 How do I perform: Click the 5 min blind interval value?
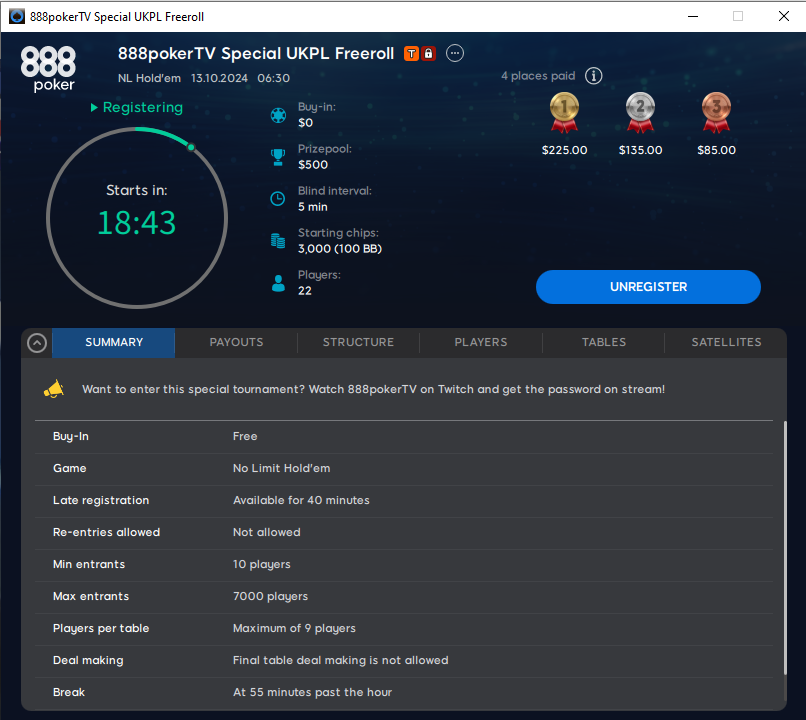pos(313,207)
